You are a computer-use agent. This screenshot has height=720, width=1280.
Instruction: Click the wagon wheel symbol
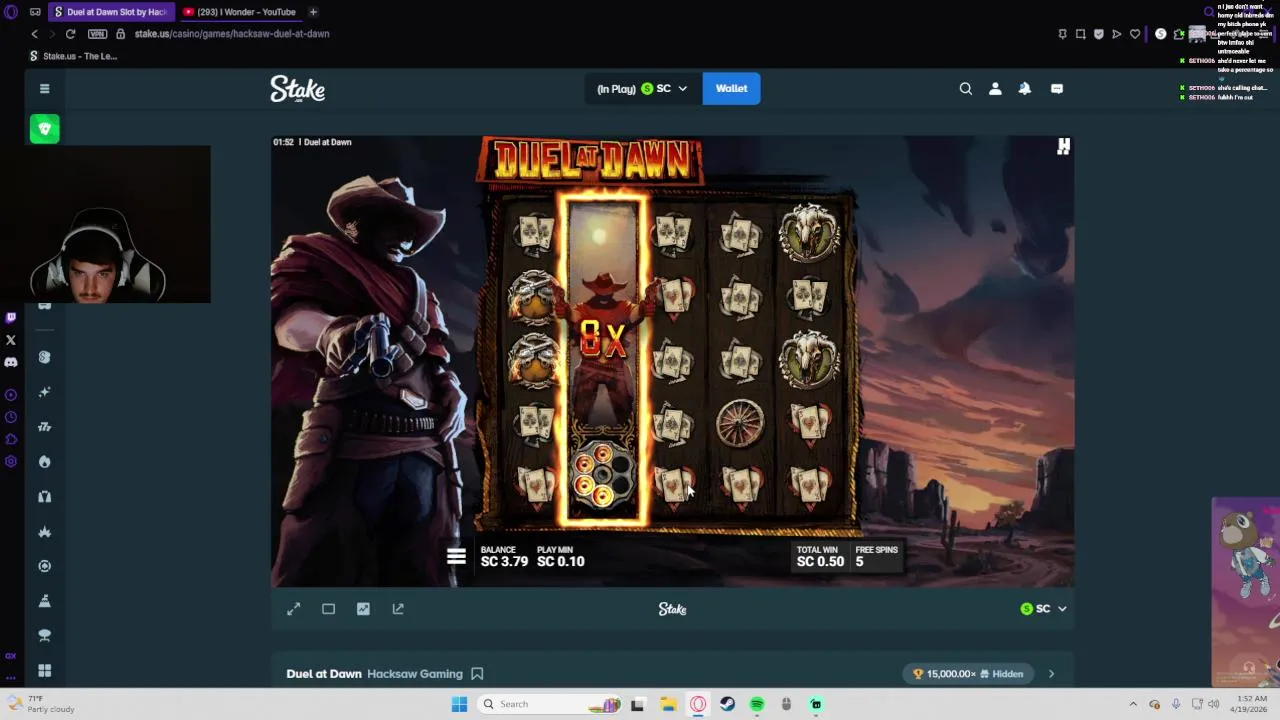740,422
